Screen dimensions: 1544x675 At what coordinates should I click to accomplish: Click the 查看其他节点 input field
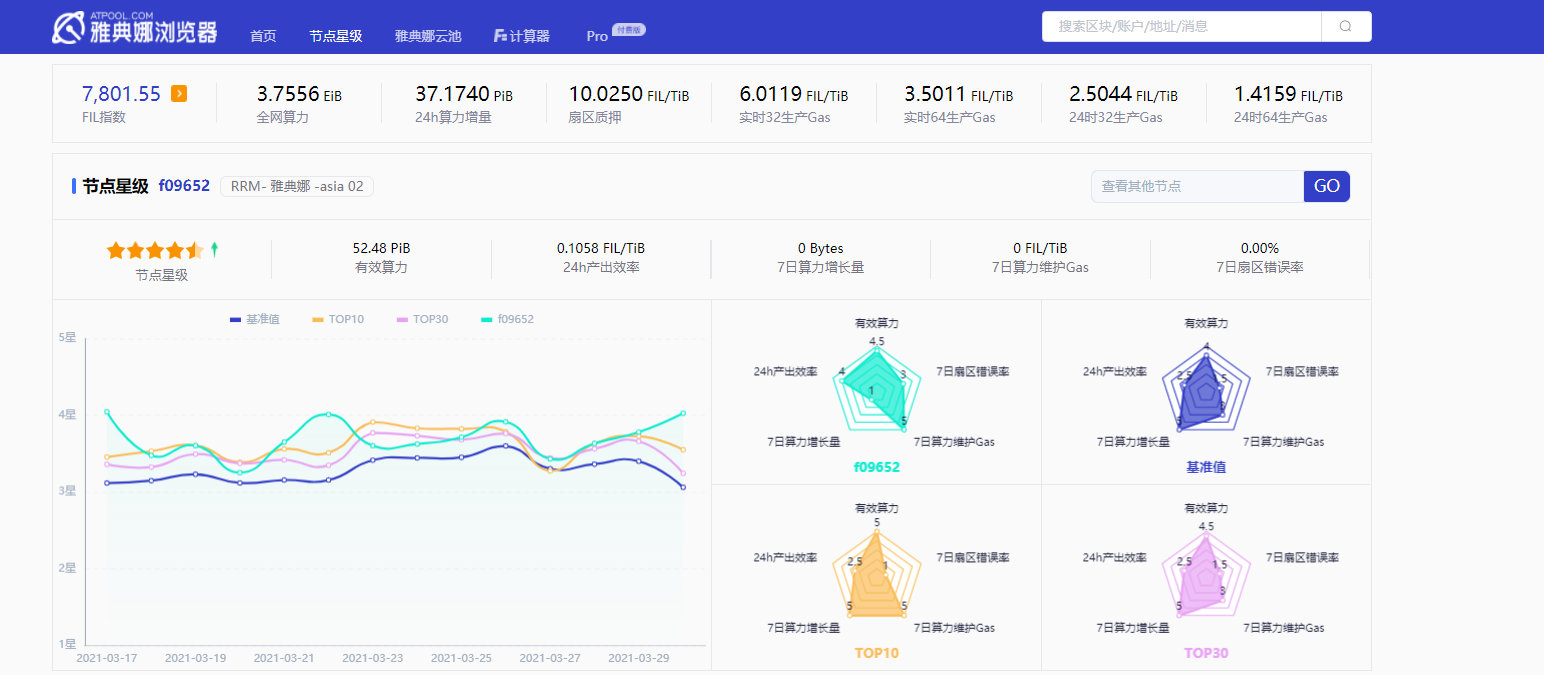click(1197, 186)
